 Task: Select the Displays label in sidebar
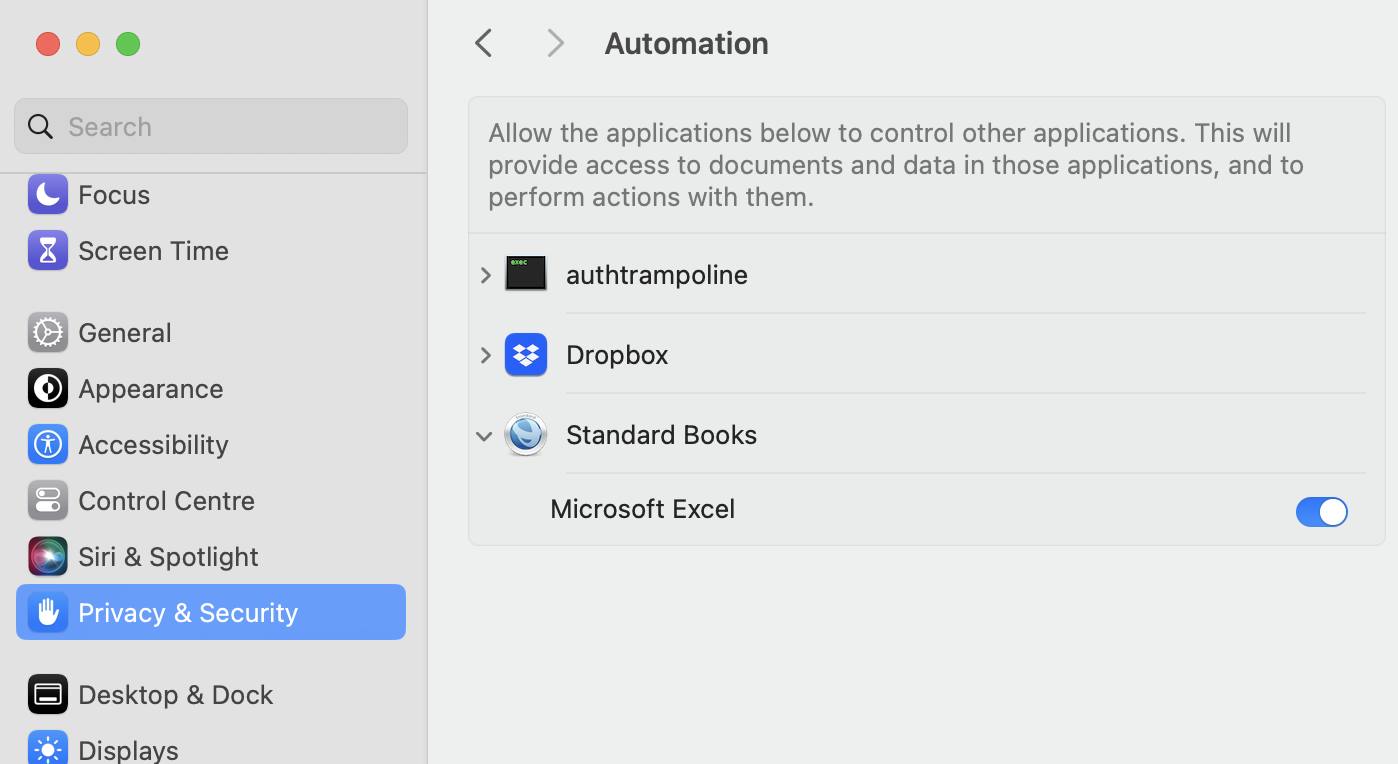[x=128, y=750]
